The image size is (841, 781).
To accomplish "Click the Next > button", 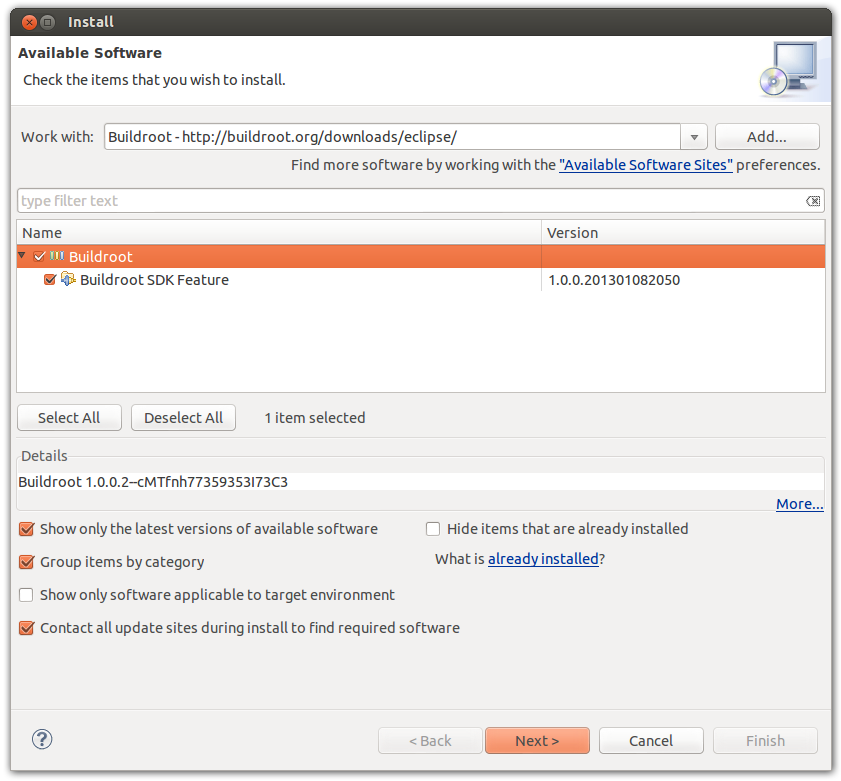I will coord(537,741).
